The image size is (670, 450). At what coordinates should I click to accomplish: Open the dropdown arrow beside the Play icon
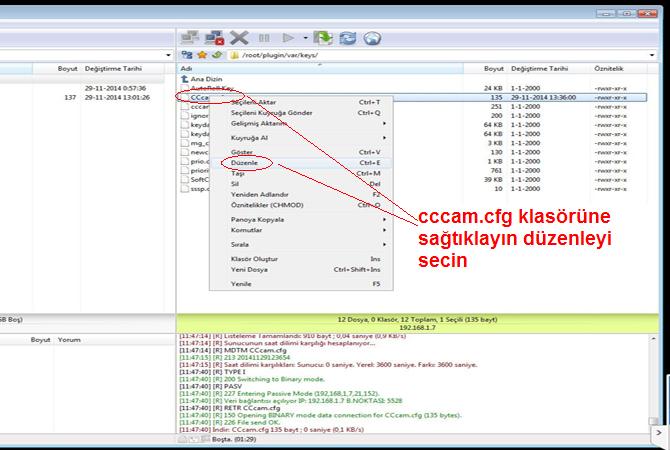click(306, 38)
